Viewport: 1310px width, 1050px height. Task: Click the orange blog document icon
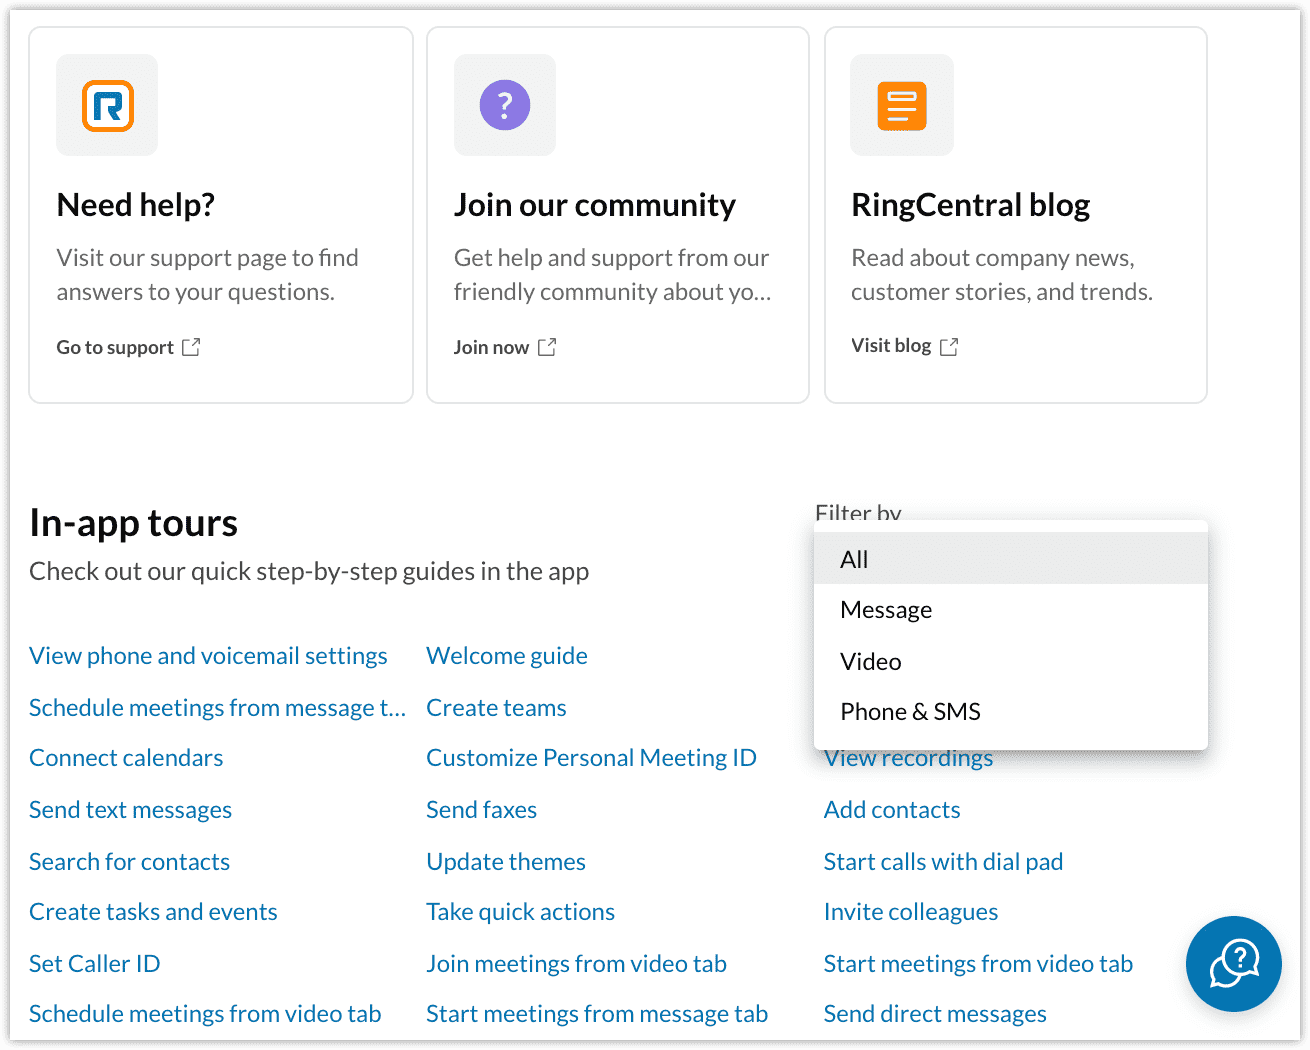(x=901, y=104)
